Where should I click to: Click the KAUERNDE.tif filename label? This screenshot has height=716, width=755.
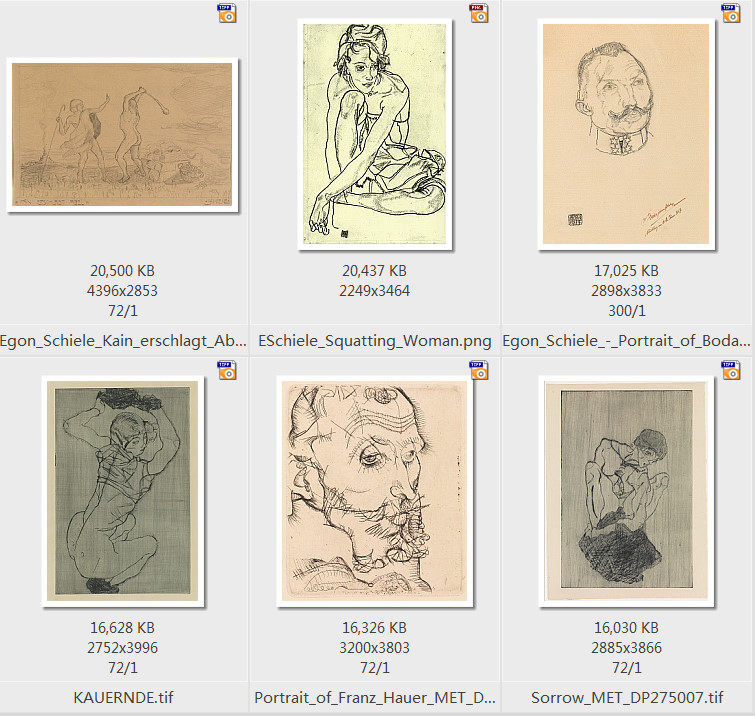(123, 697)
